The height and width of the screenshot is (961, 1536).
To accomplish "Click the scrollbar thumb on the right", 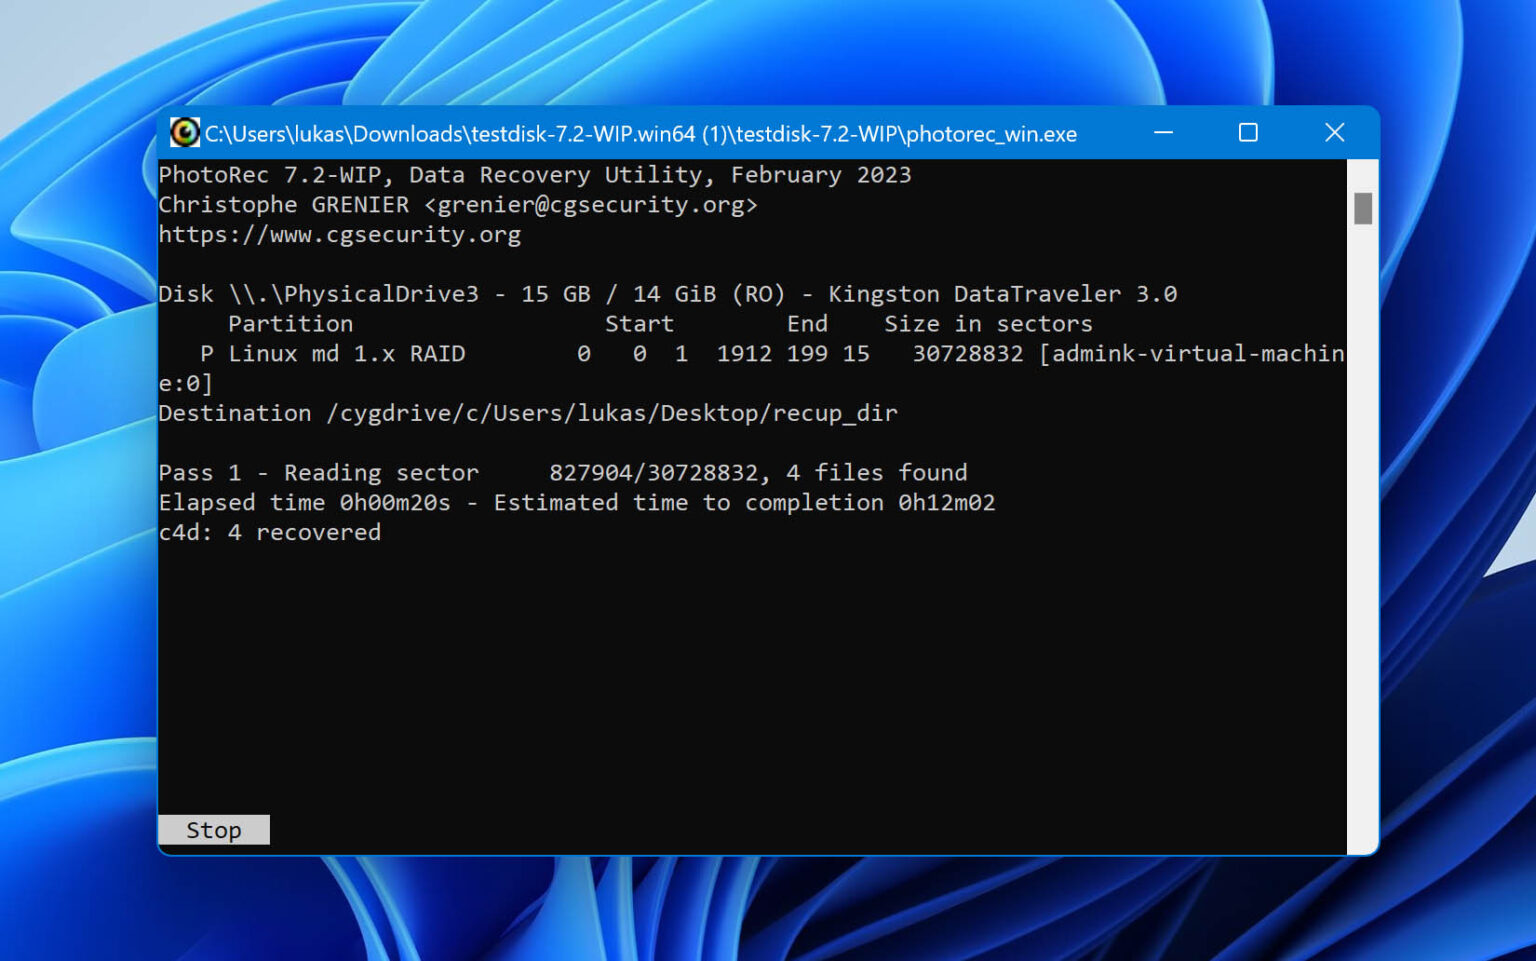I will [x=1362, y=210].
